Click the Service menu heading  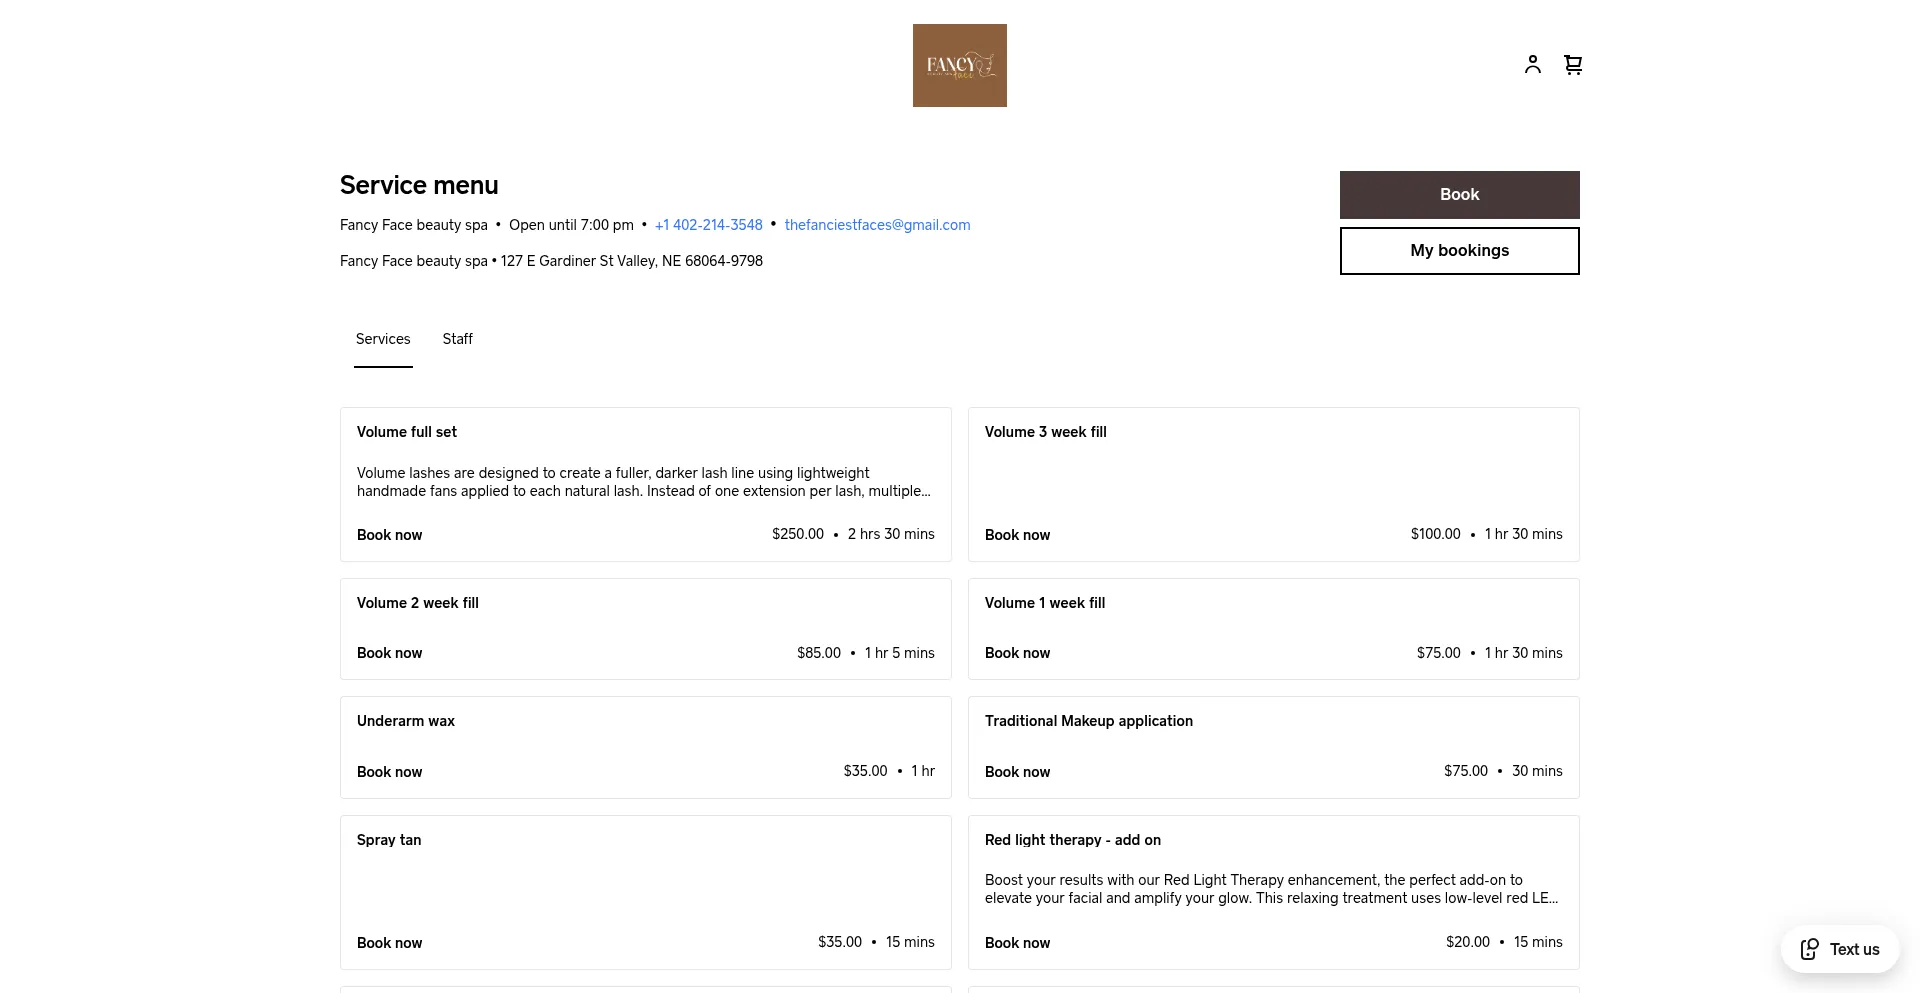(419, 185)
